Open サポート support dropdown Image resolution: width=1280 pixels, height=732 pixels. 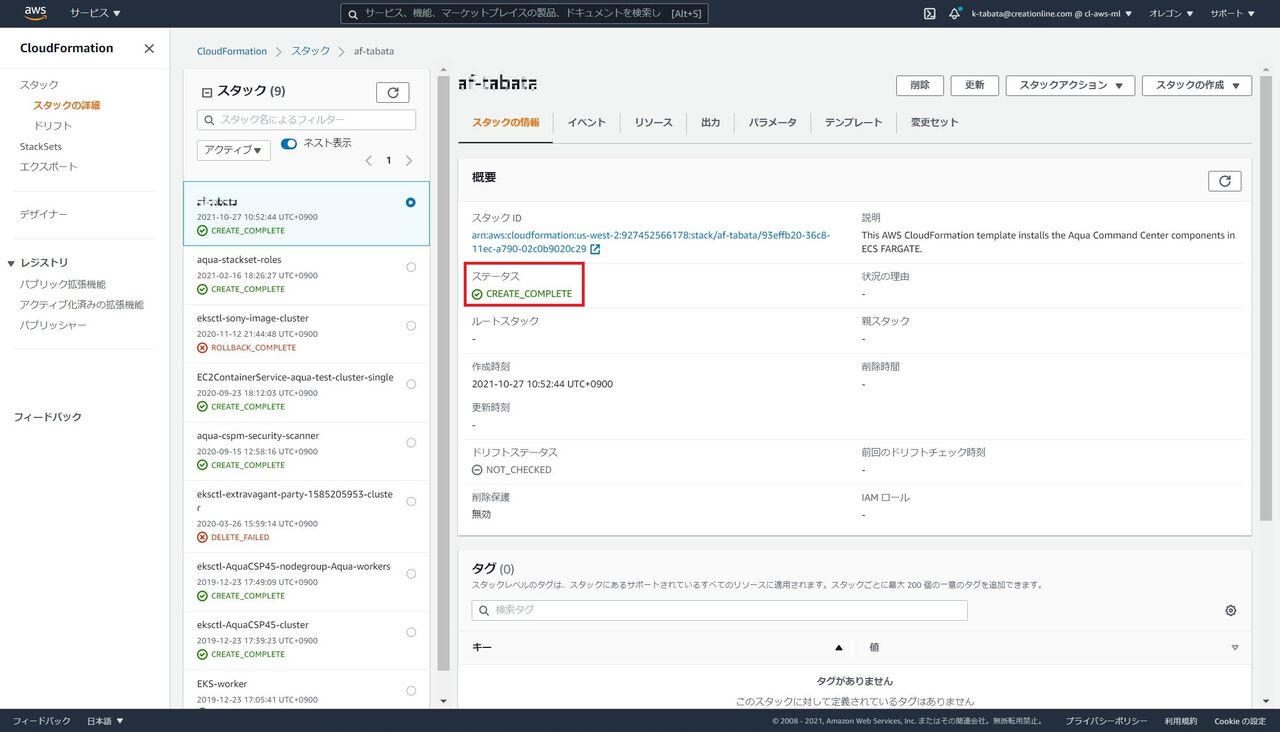click(1233, 14)
